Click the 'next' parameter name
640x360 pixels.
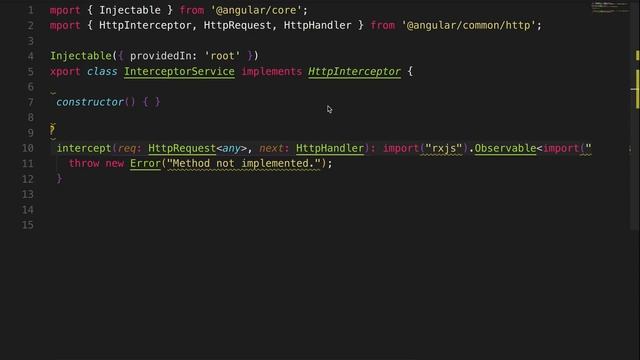pyautogui.click(x=271, y=148)
